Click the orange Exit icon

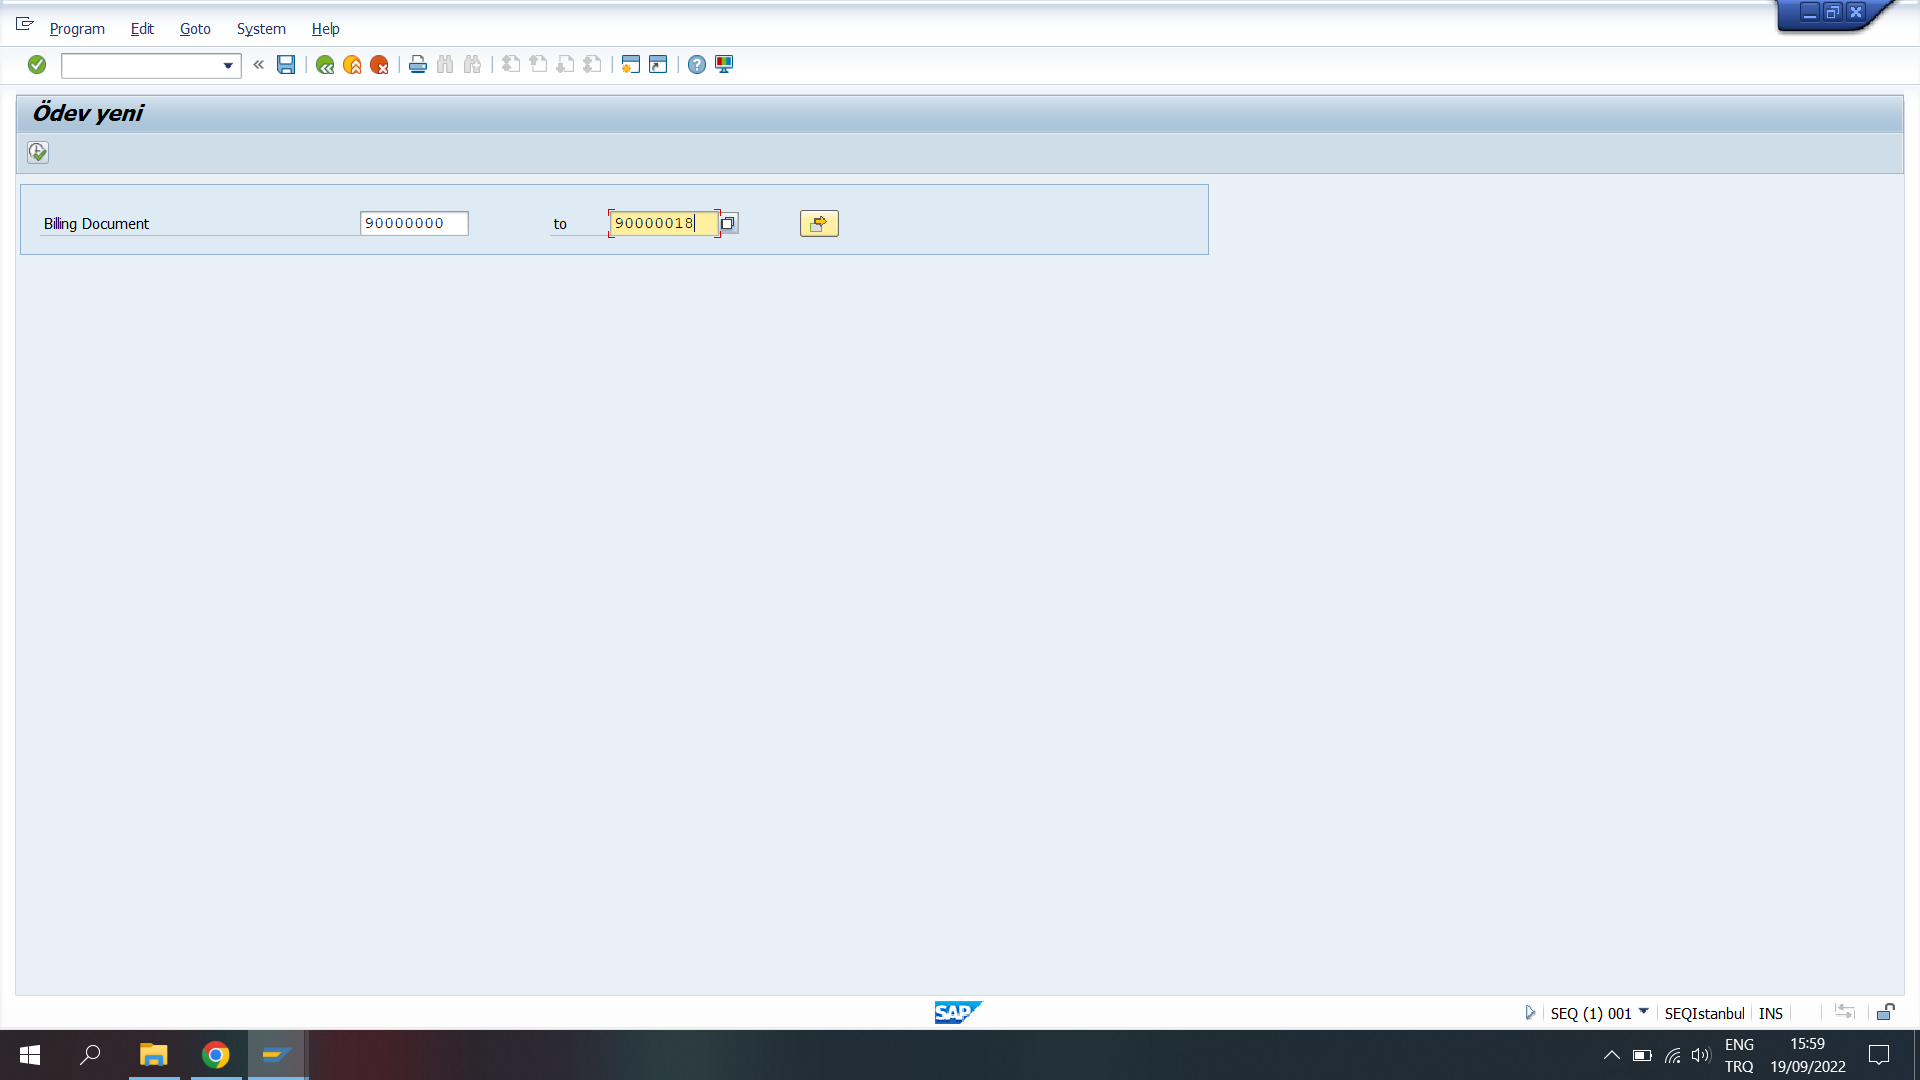pos(352,65)
